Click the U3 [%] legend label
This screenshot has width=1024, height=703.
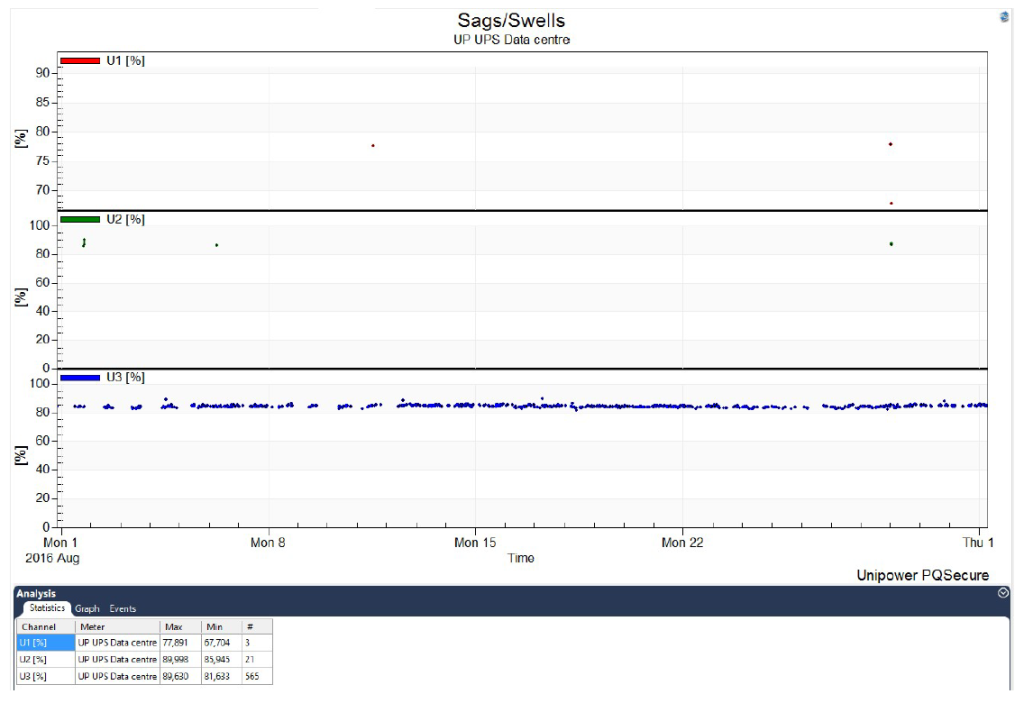pos(125,378)
